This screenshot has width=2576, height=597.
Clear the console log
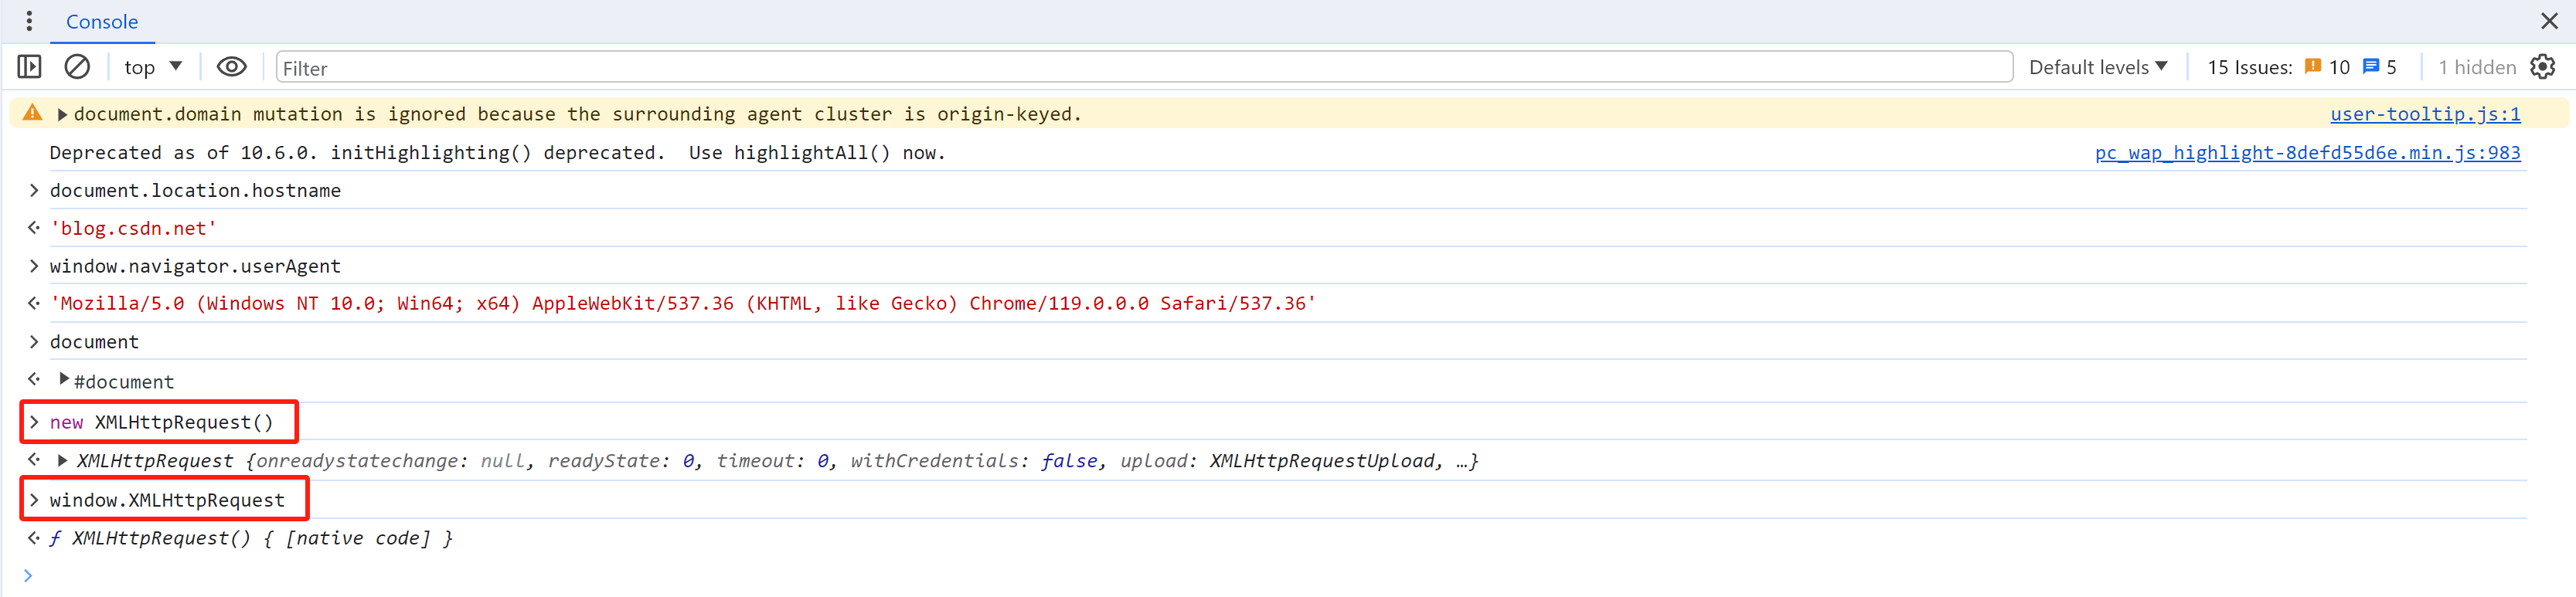(x=77, y=67)
